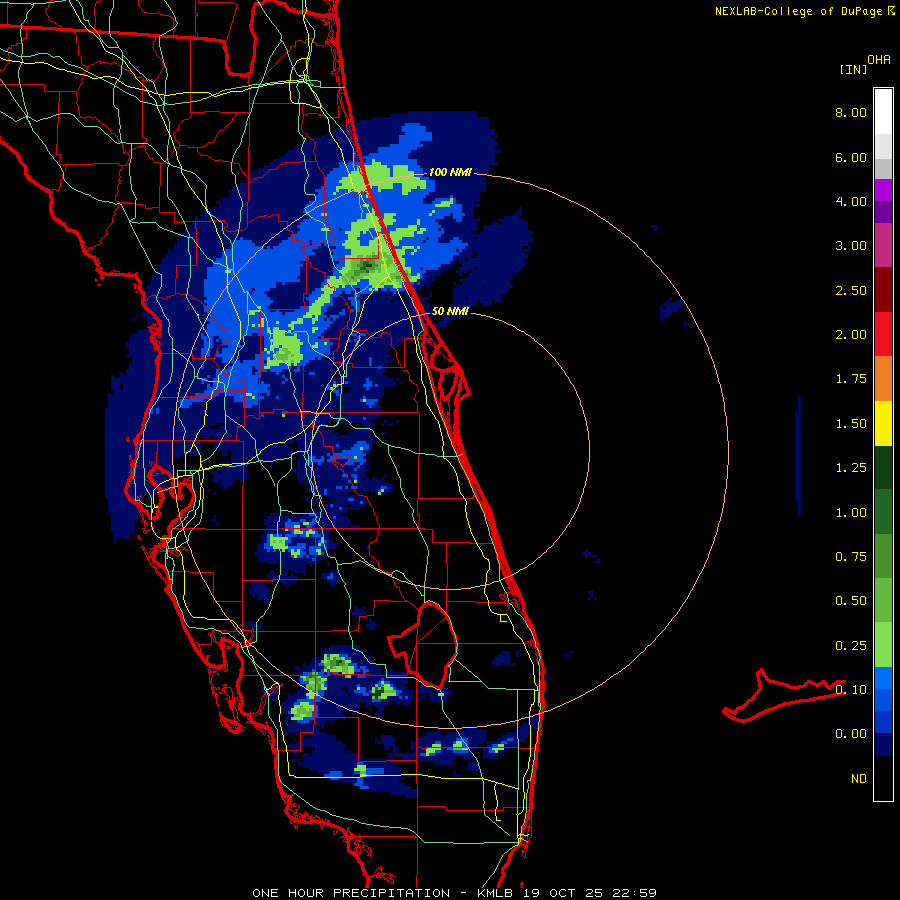This screenshot has height=900, width=900.
Task: Click the 0.25 legend value
Action: 850,646
